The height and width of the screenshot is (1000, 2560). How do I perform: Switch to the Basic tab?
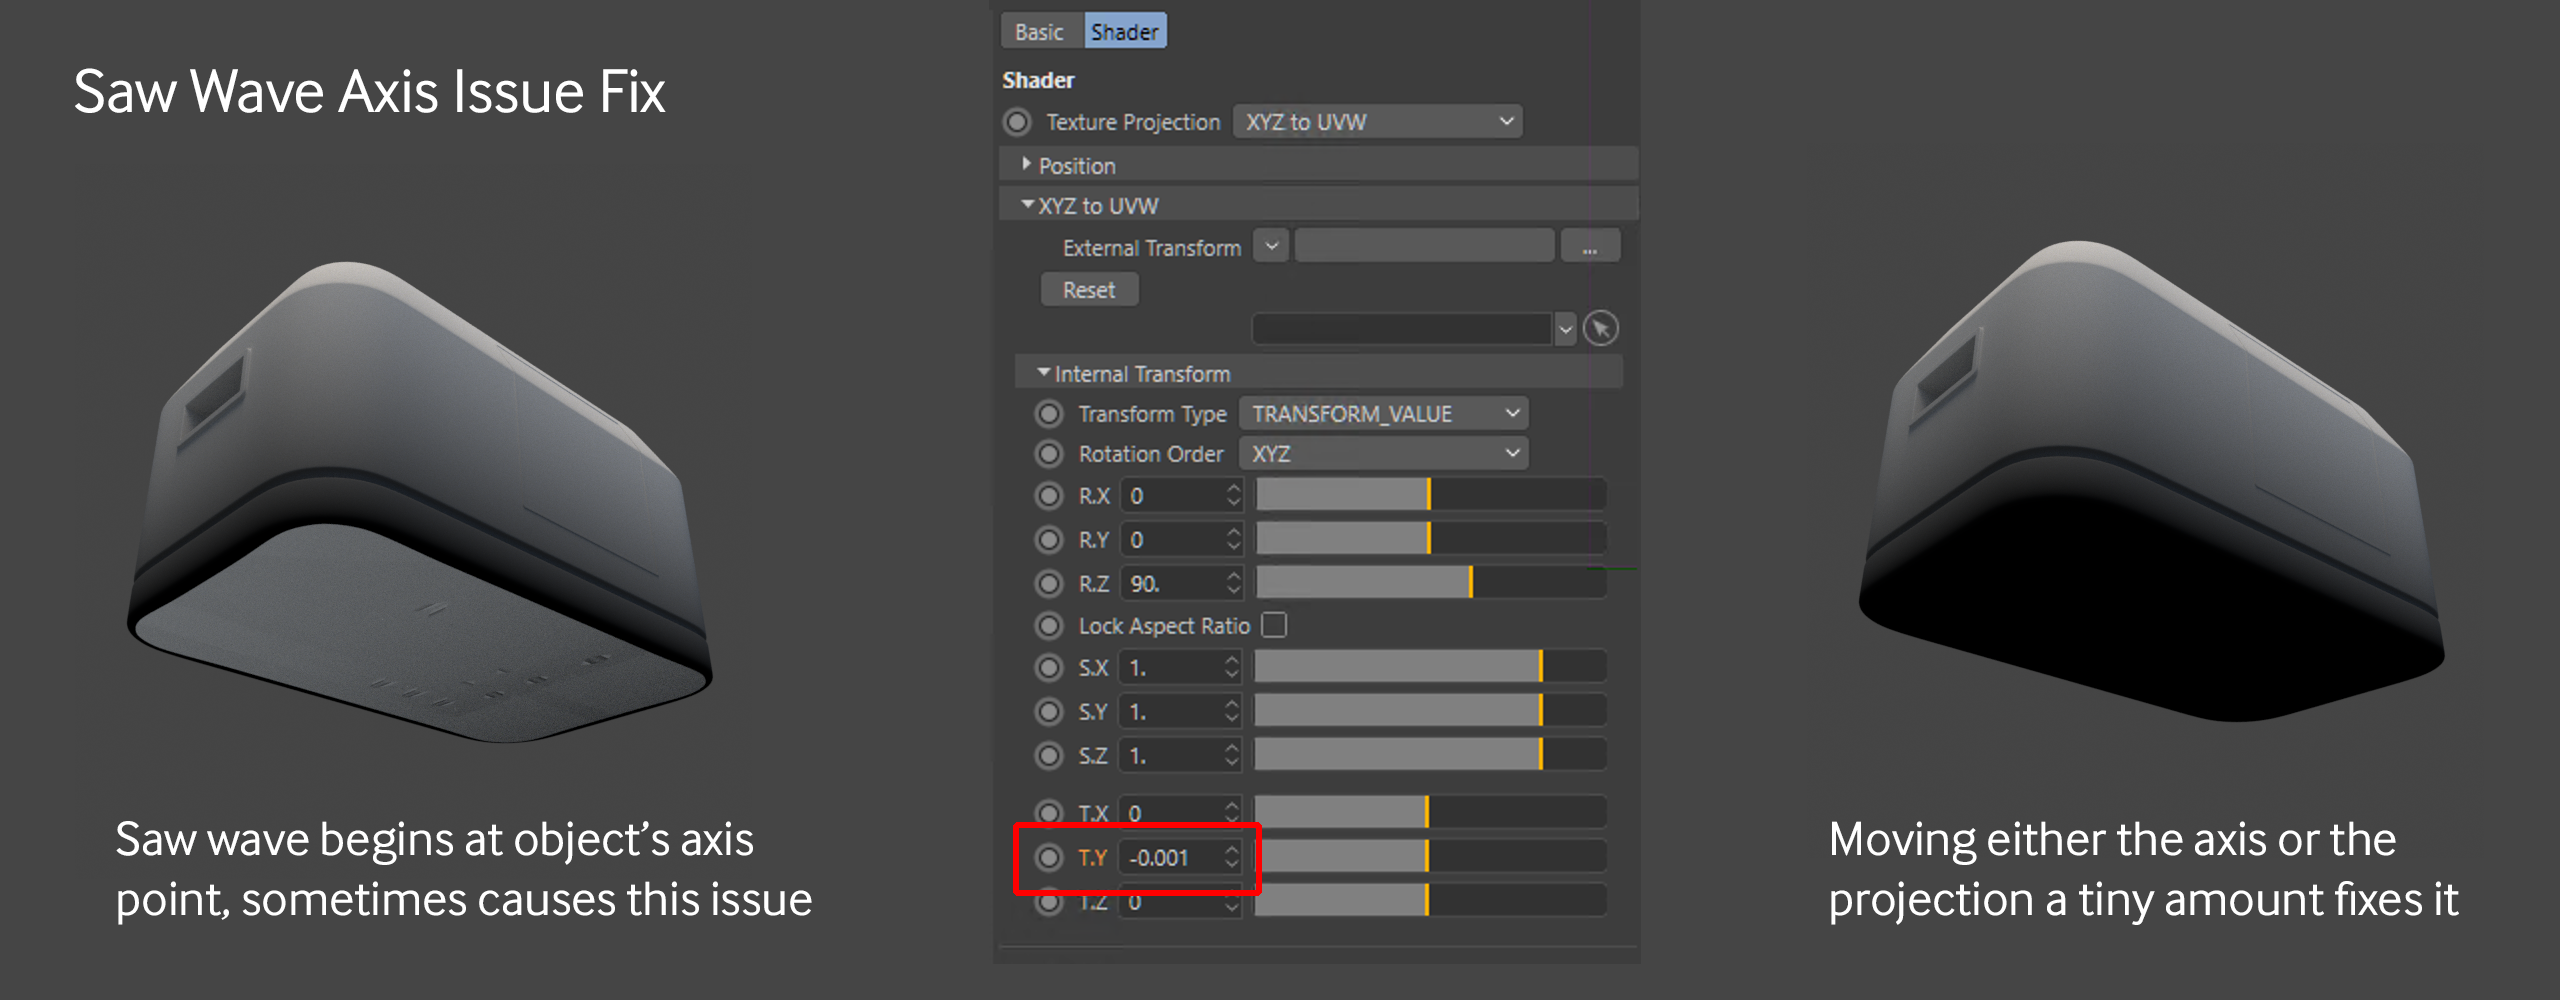click(1039, 32)
